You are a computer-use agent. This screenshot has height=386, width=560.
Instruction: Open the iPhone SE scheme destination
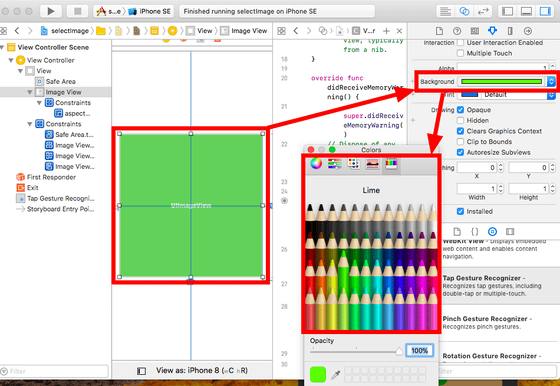point(150,11)
